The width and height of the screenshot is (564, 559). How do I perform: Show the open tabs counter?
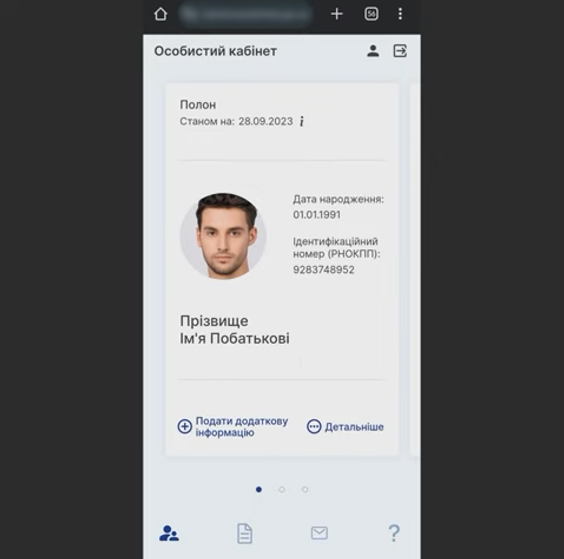(371, 14)
